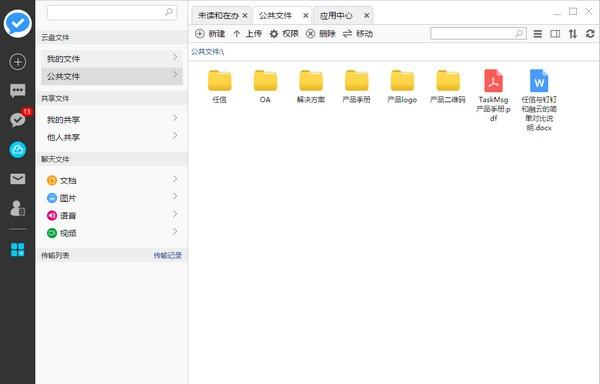Click the 文档 documents icon in chat files
Screen dimensions: 600x384
coord(52,180)
